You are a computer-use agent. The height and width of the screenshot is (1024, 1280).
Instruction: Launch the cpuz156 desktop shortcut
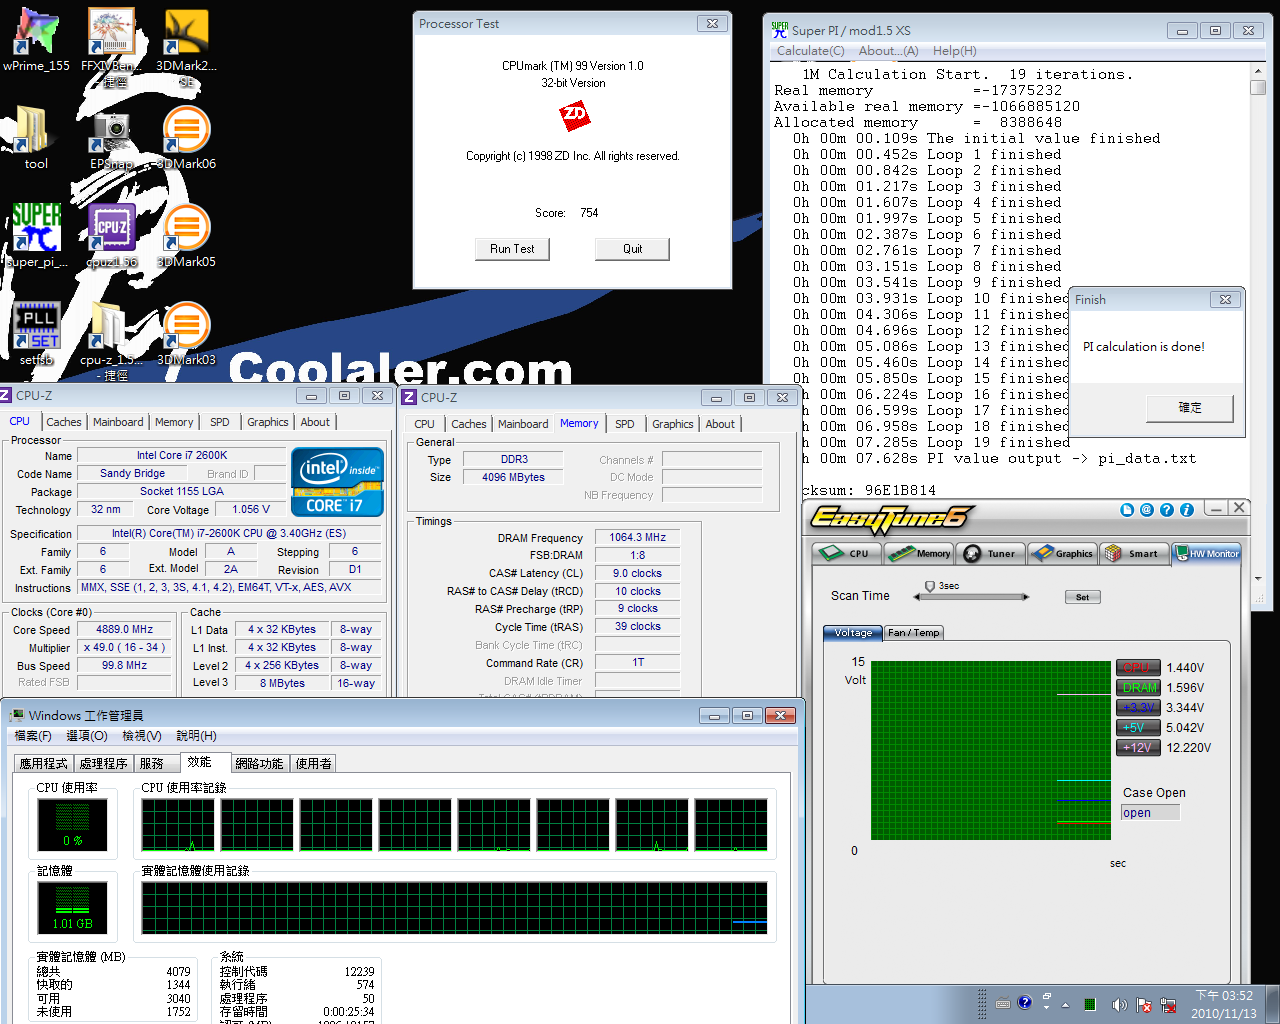(x=111, y=236)
